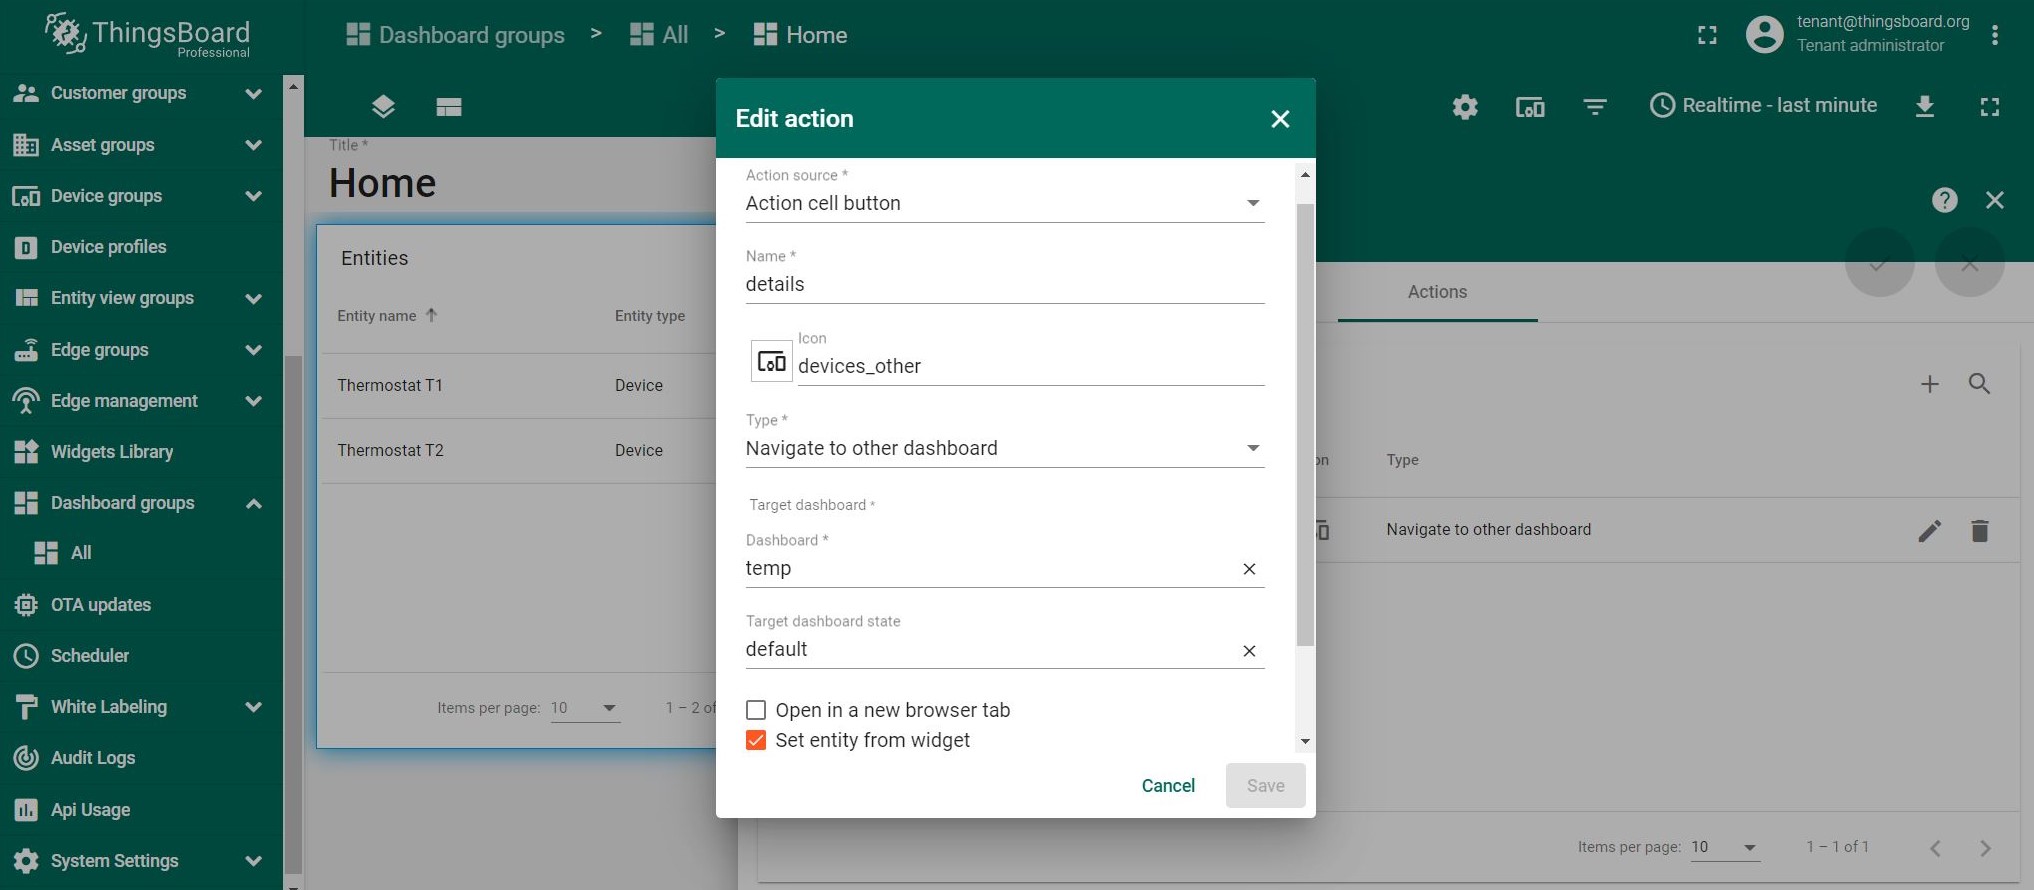The height and width of the screenshot is (890, 2034).
Task: Click the export dashboard download icon
Action: point(1925,106)
